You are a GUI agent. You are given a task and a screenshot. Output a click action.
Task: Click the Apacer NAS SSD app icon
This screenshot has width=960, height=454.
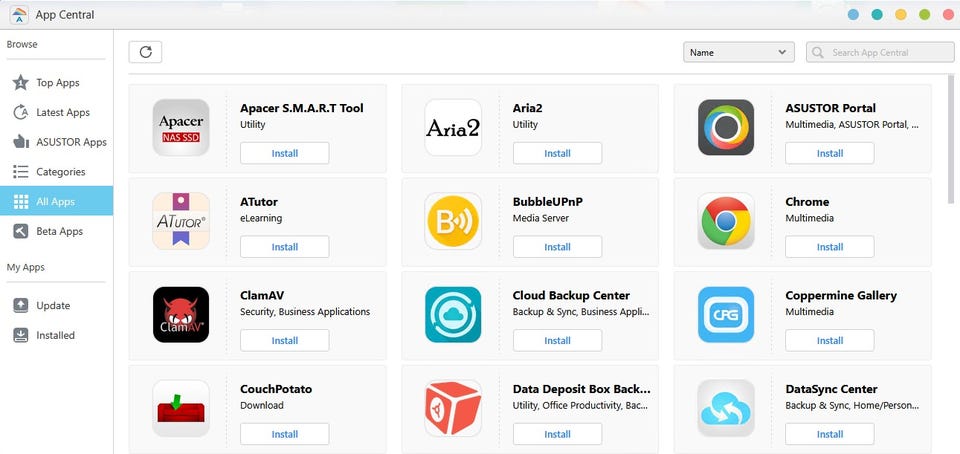point(181,127)
